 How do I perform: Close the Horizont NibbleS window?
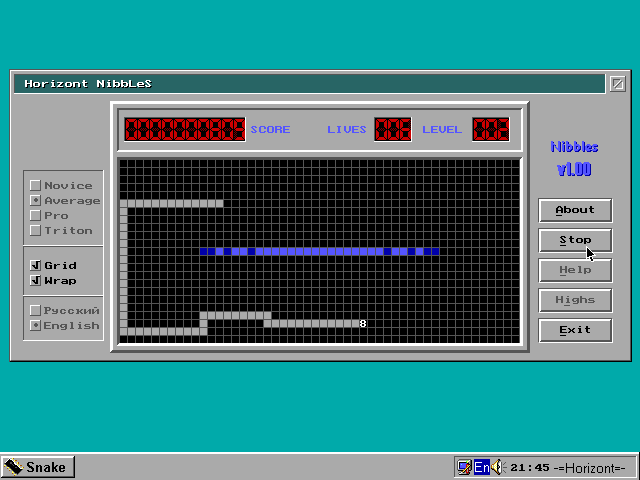click(x=617, y=84)
